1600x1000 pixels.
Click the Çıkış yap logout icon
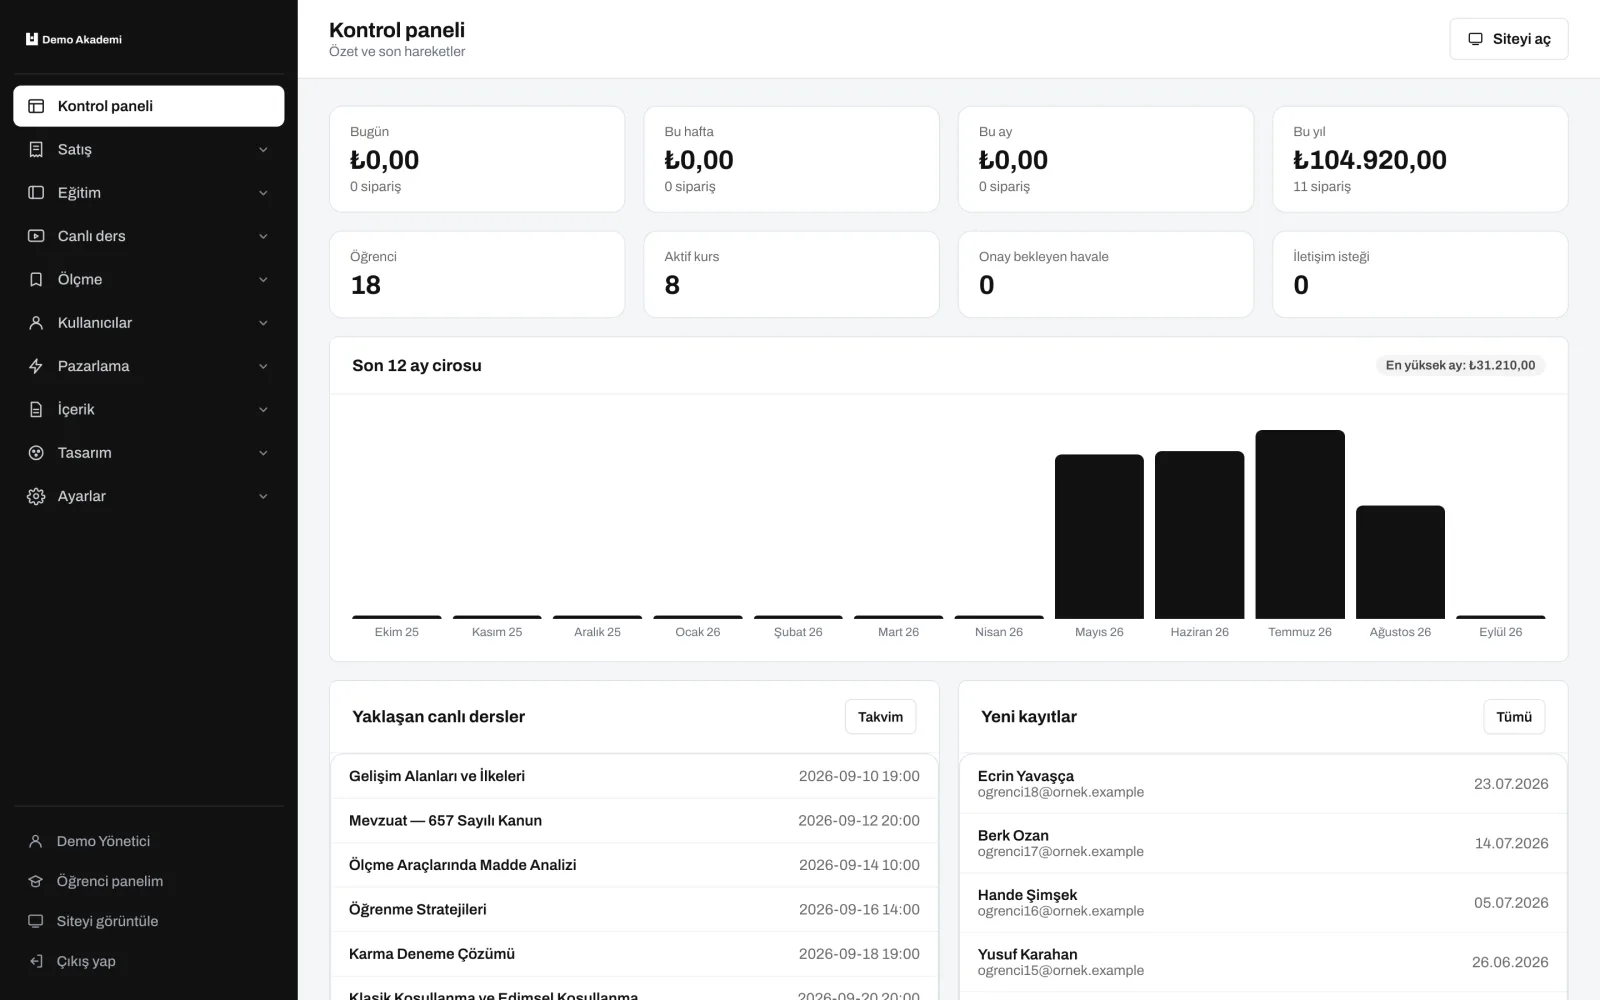36,961
